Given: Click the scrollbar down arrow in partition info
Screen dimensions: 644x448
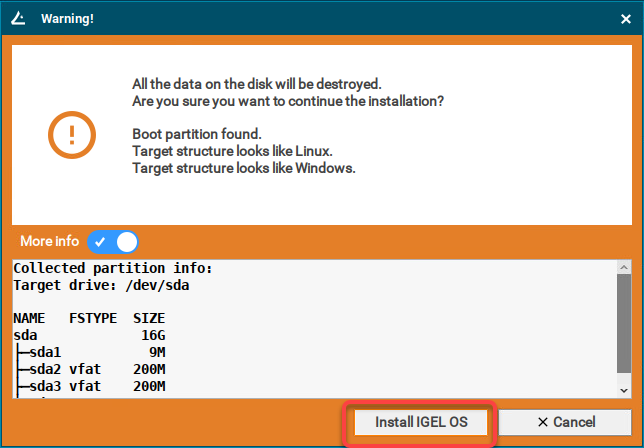Looking at the screenshot, I should [623, 390].
